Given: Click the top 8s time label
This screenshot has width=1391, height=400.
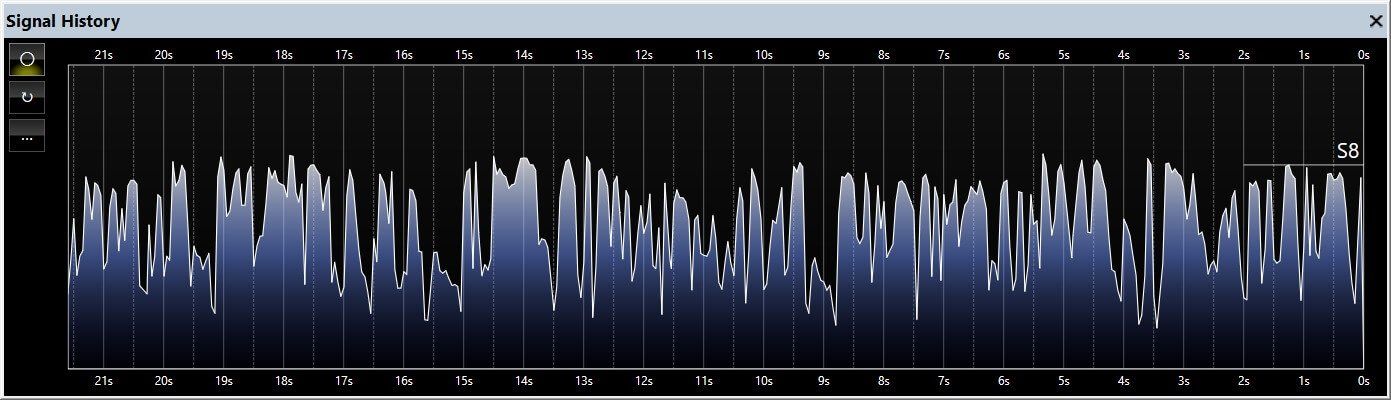Looking at the screenshot, I should (883, 55).
